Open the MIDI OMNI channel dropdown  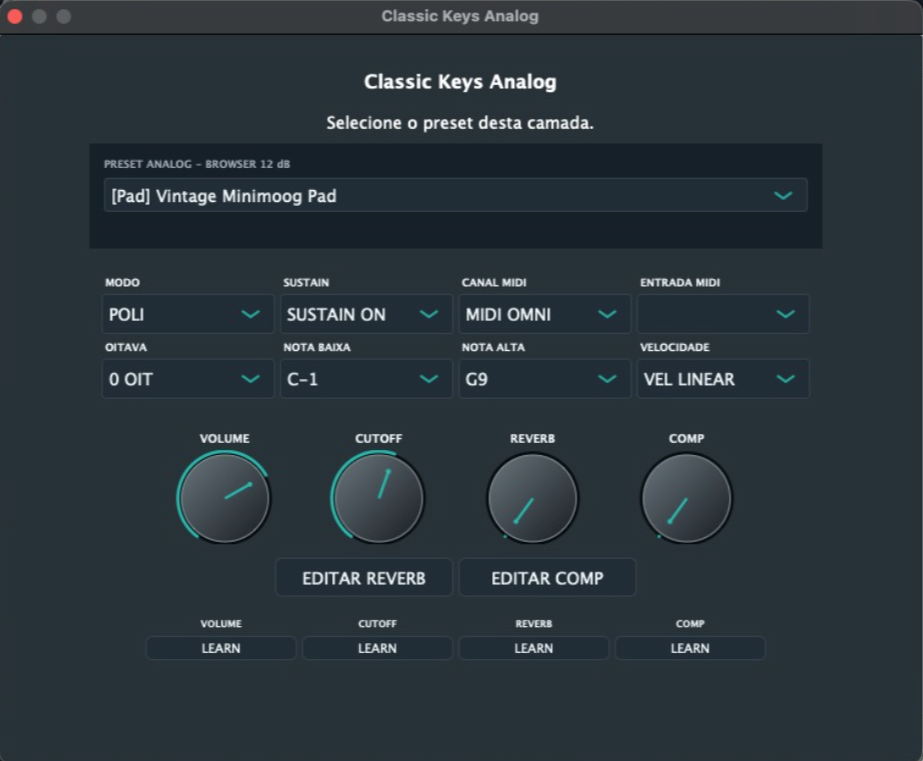[544, 314]
